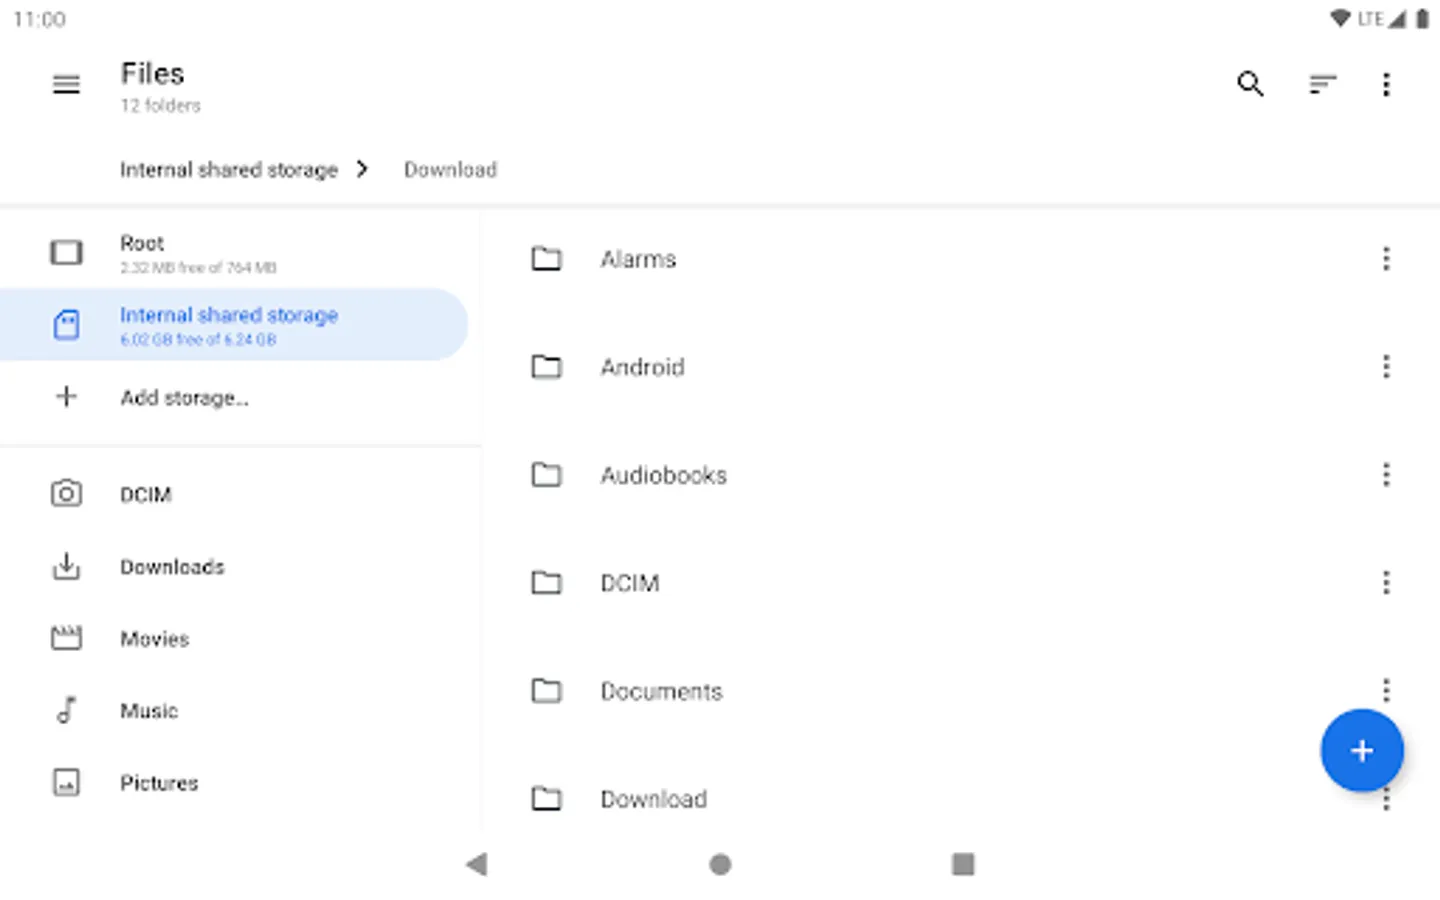Open more options for Alarms folder

click(1386, 259)
